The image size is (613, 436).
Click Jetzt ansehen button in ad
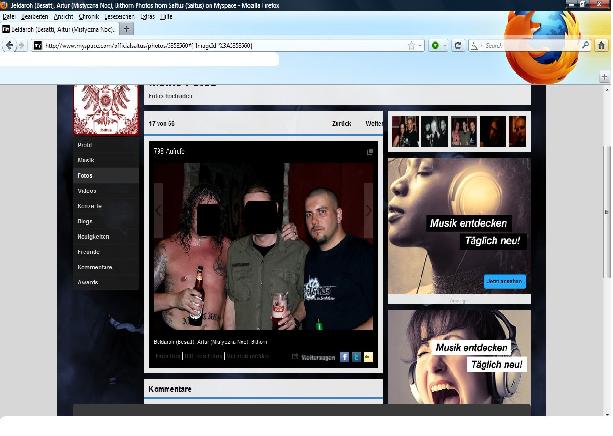505,281
